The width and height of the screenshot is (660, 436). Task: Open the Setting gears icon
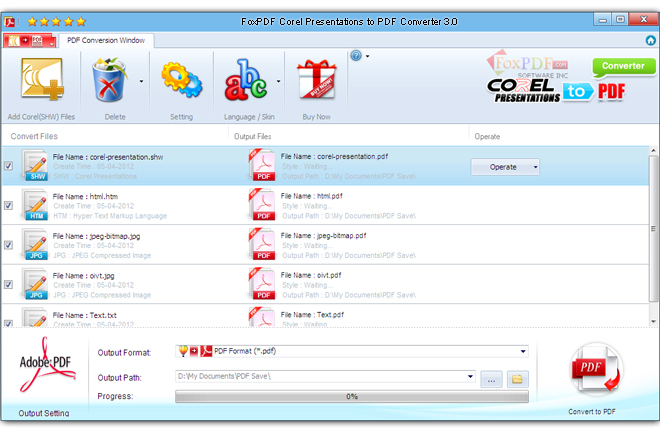tap(181, 80)
